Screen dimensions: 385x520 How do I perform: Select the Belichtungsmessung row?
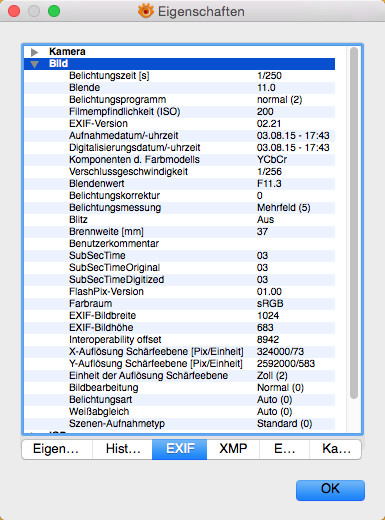(x=179, y=208)
